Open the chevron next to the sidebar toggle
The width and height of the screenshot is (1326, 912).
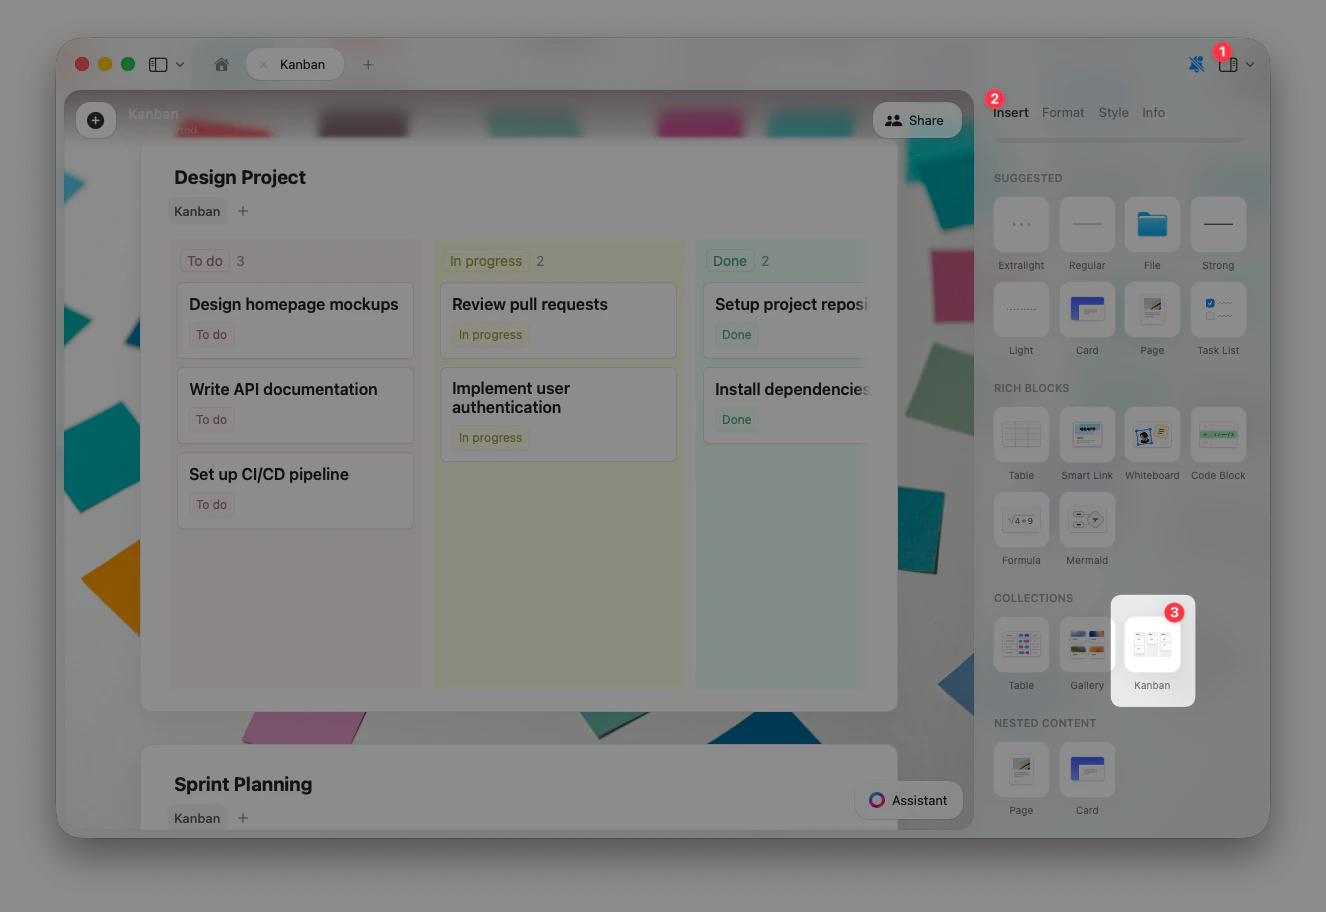click(x=176, y=64)
